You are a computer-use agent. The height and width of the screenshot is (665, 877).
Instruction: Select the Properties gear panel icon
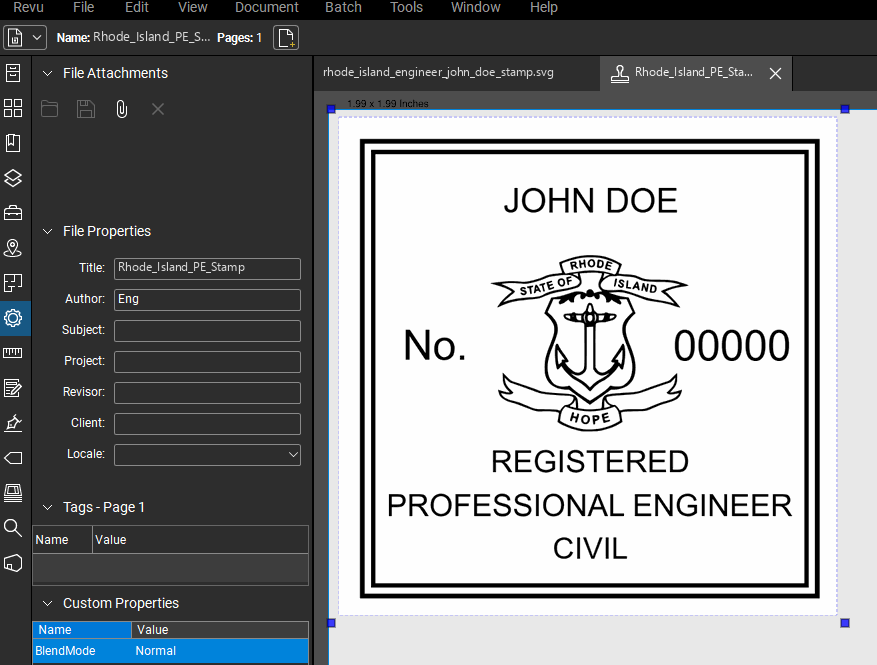(13, 318)
